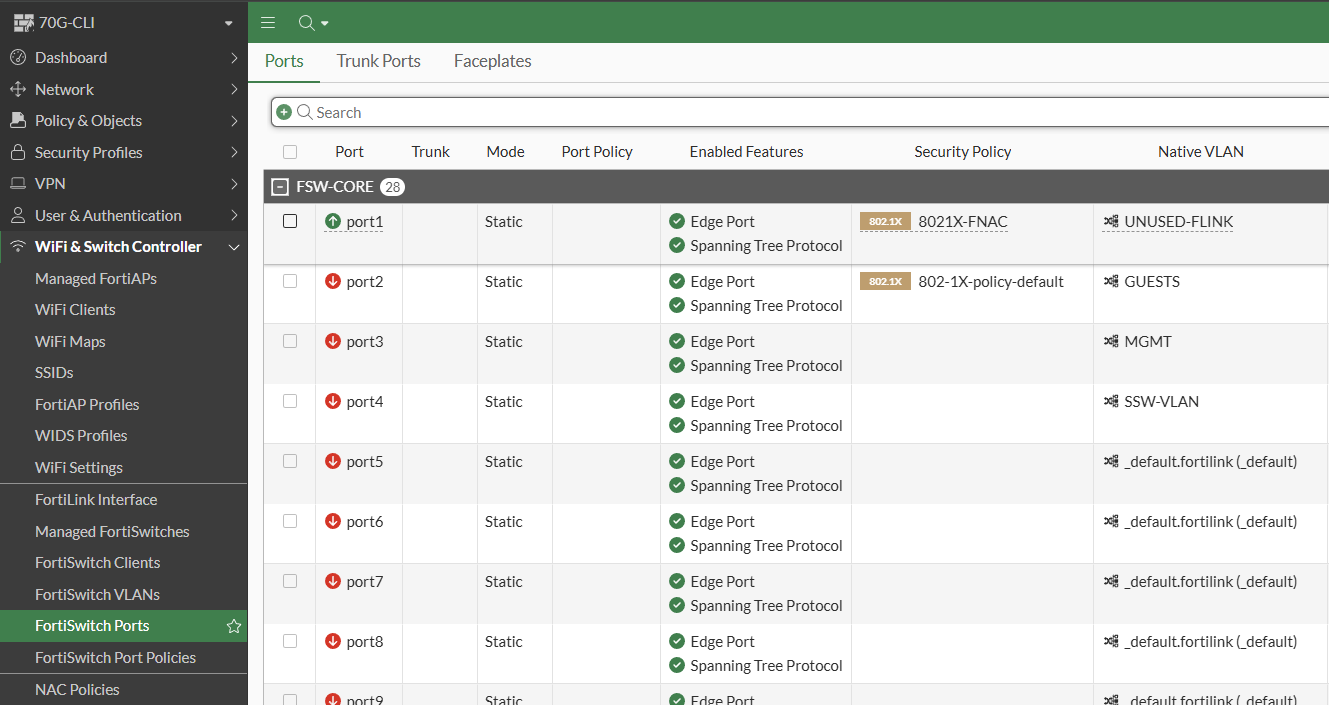Viewport: 1329px width, 705px height.
Task: Click the 802.1X badge next to 8021X-FNAC
Action: click(x=885, y=221)
